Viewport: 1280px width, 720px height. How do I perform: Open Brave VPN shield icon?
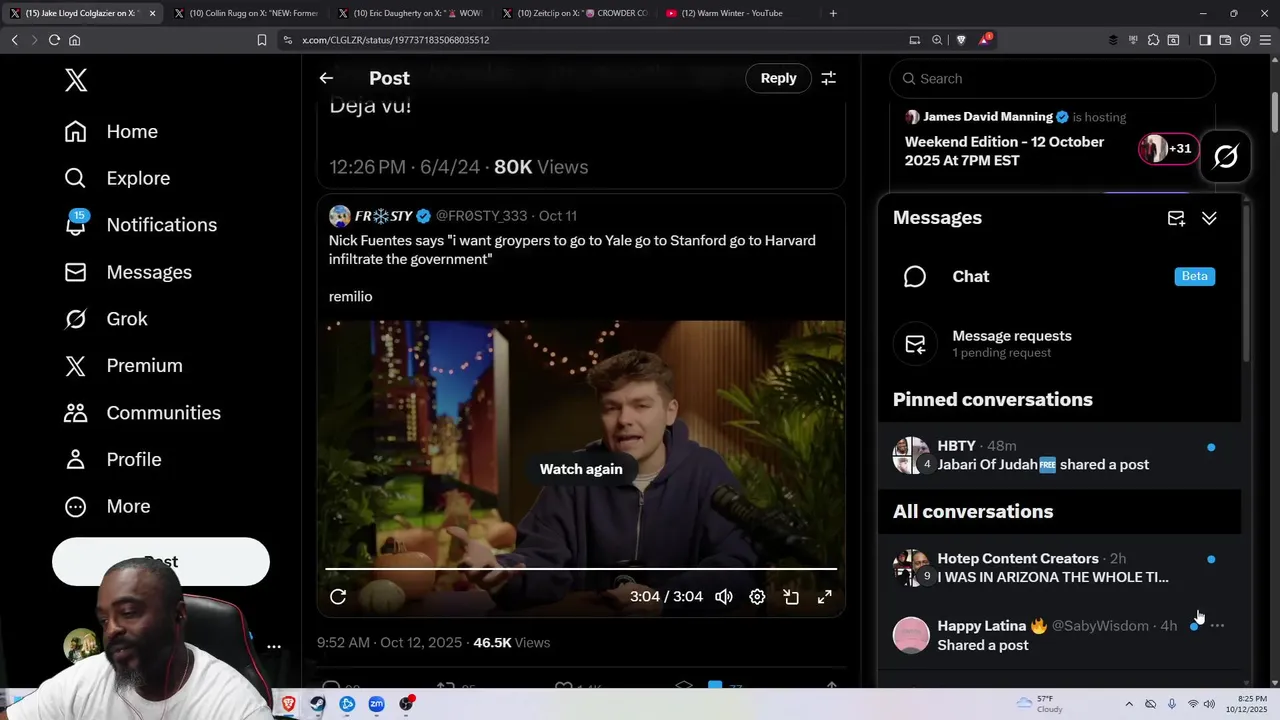coord(1245,40)
